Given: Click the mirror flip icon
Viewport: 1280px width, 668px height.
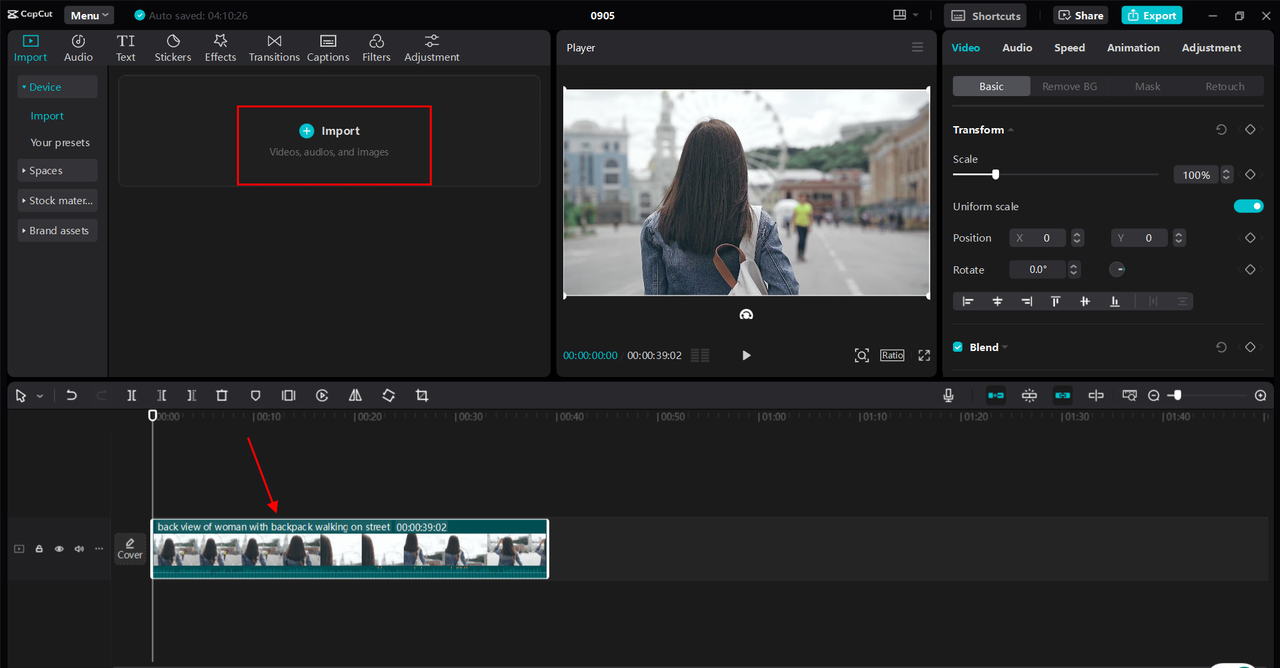Looking at the screenshot, I should 355,396.
